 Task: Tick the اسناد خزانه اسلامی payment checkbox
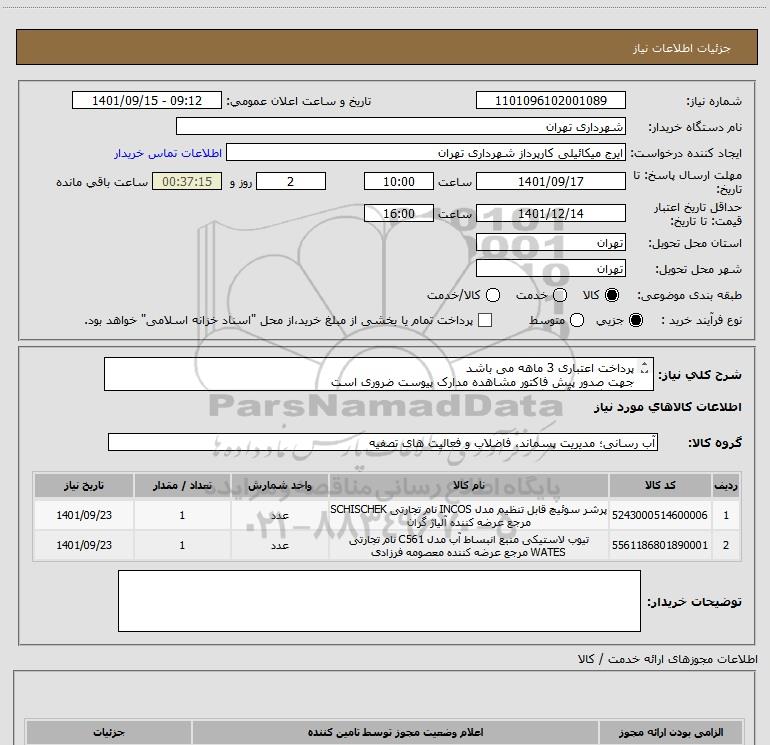tap(485, 320)
